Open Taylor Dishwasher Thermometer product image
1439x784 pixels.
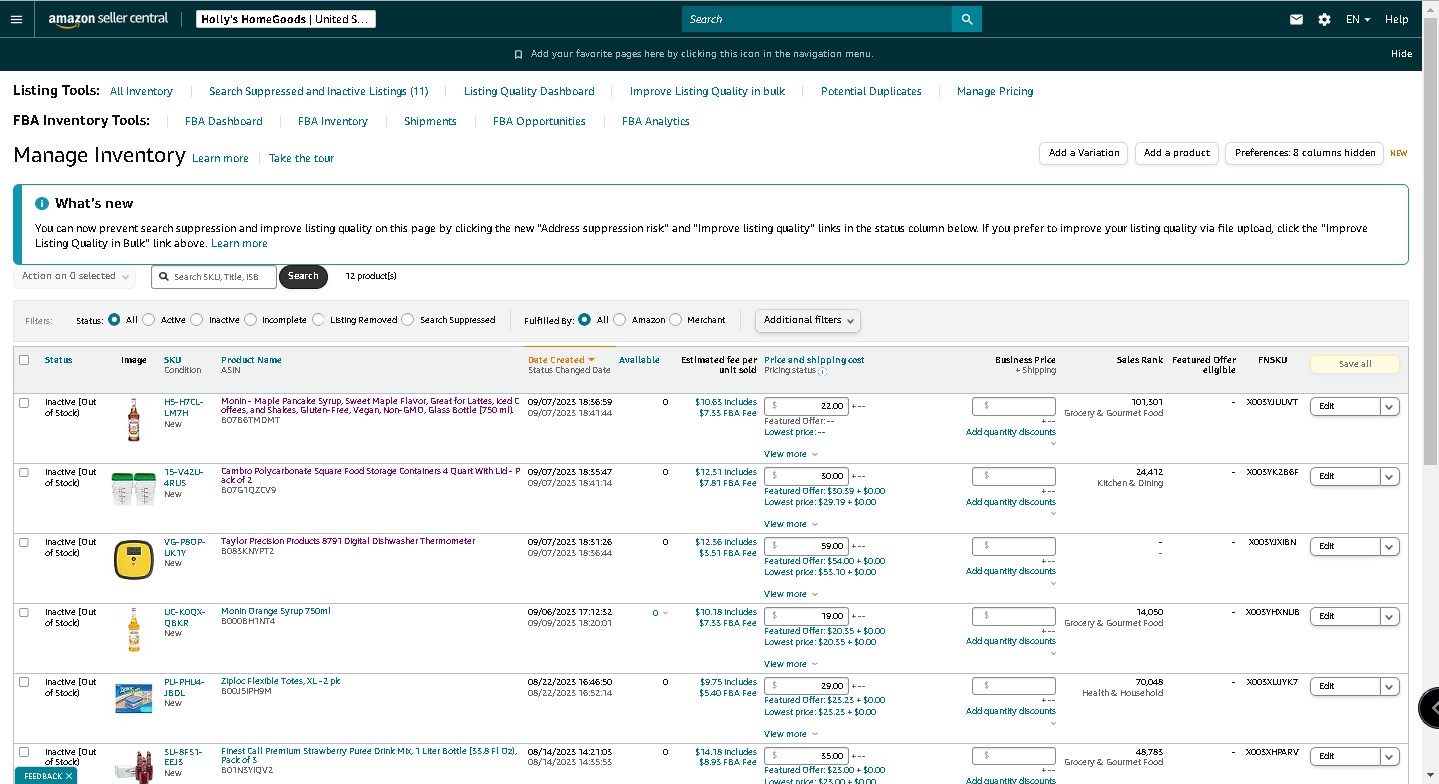pos(134,559)
